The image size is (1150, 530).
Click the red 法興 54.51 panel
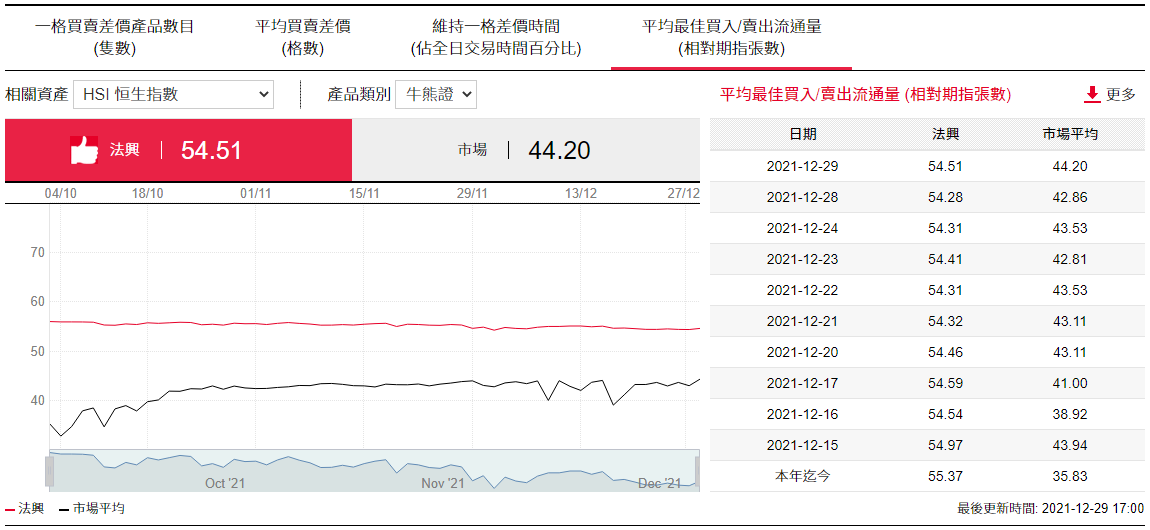[x=178, y=151]
